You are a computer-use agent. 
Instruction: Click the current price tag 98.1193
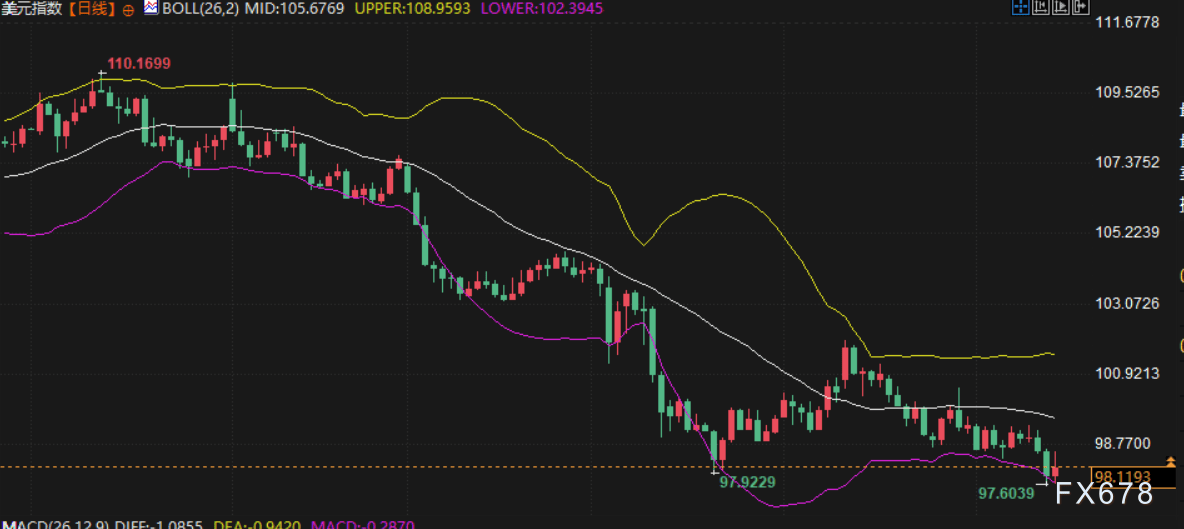1133,477
